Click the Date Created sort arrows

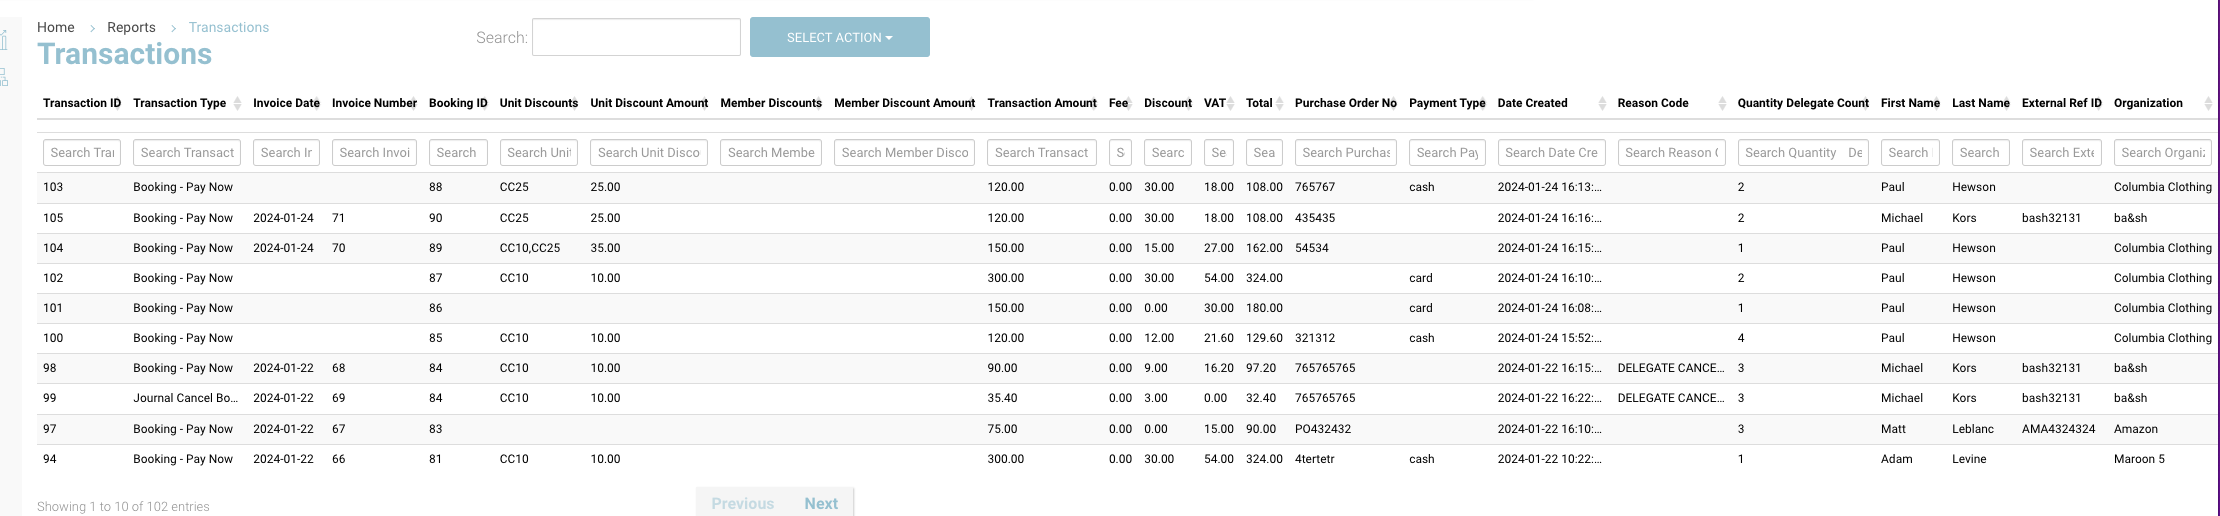(1602, 104)
